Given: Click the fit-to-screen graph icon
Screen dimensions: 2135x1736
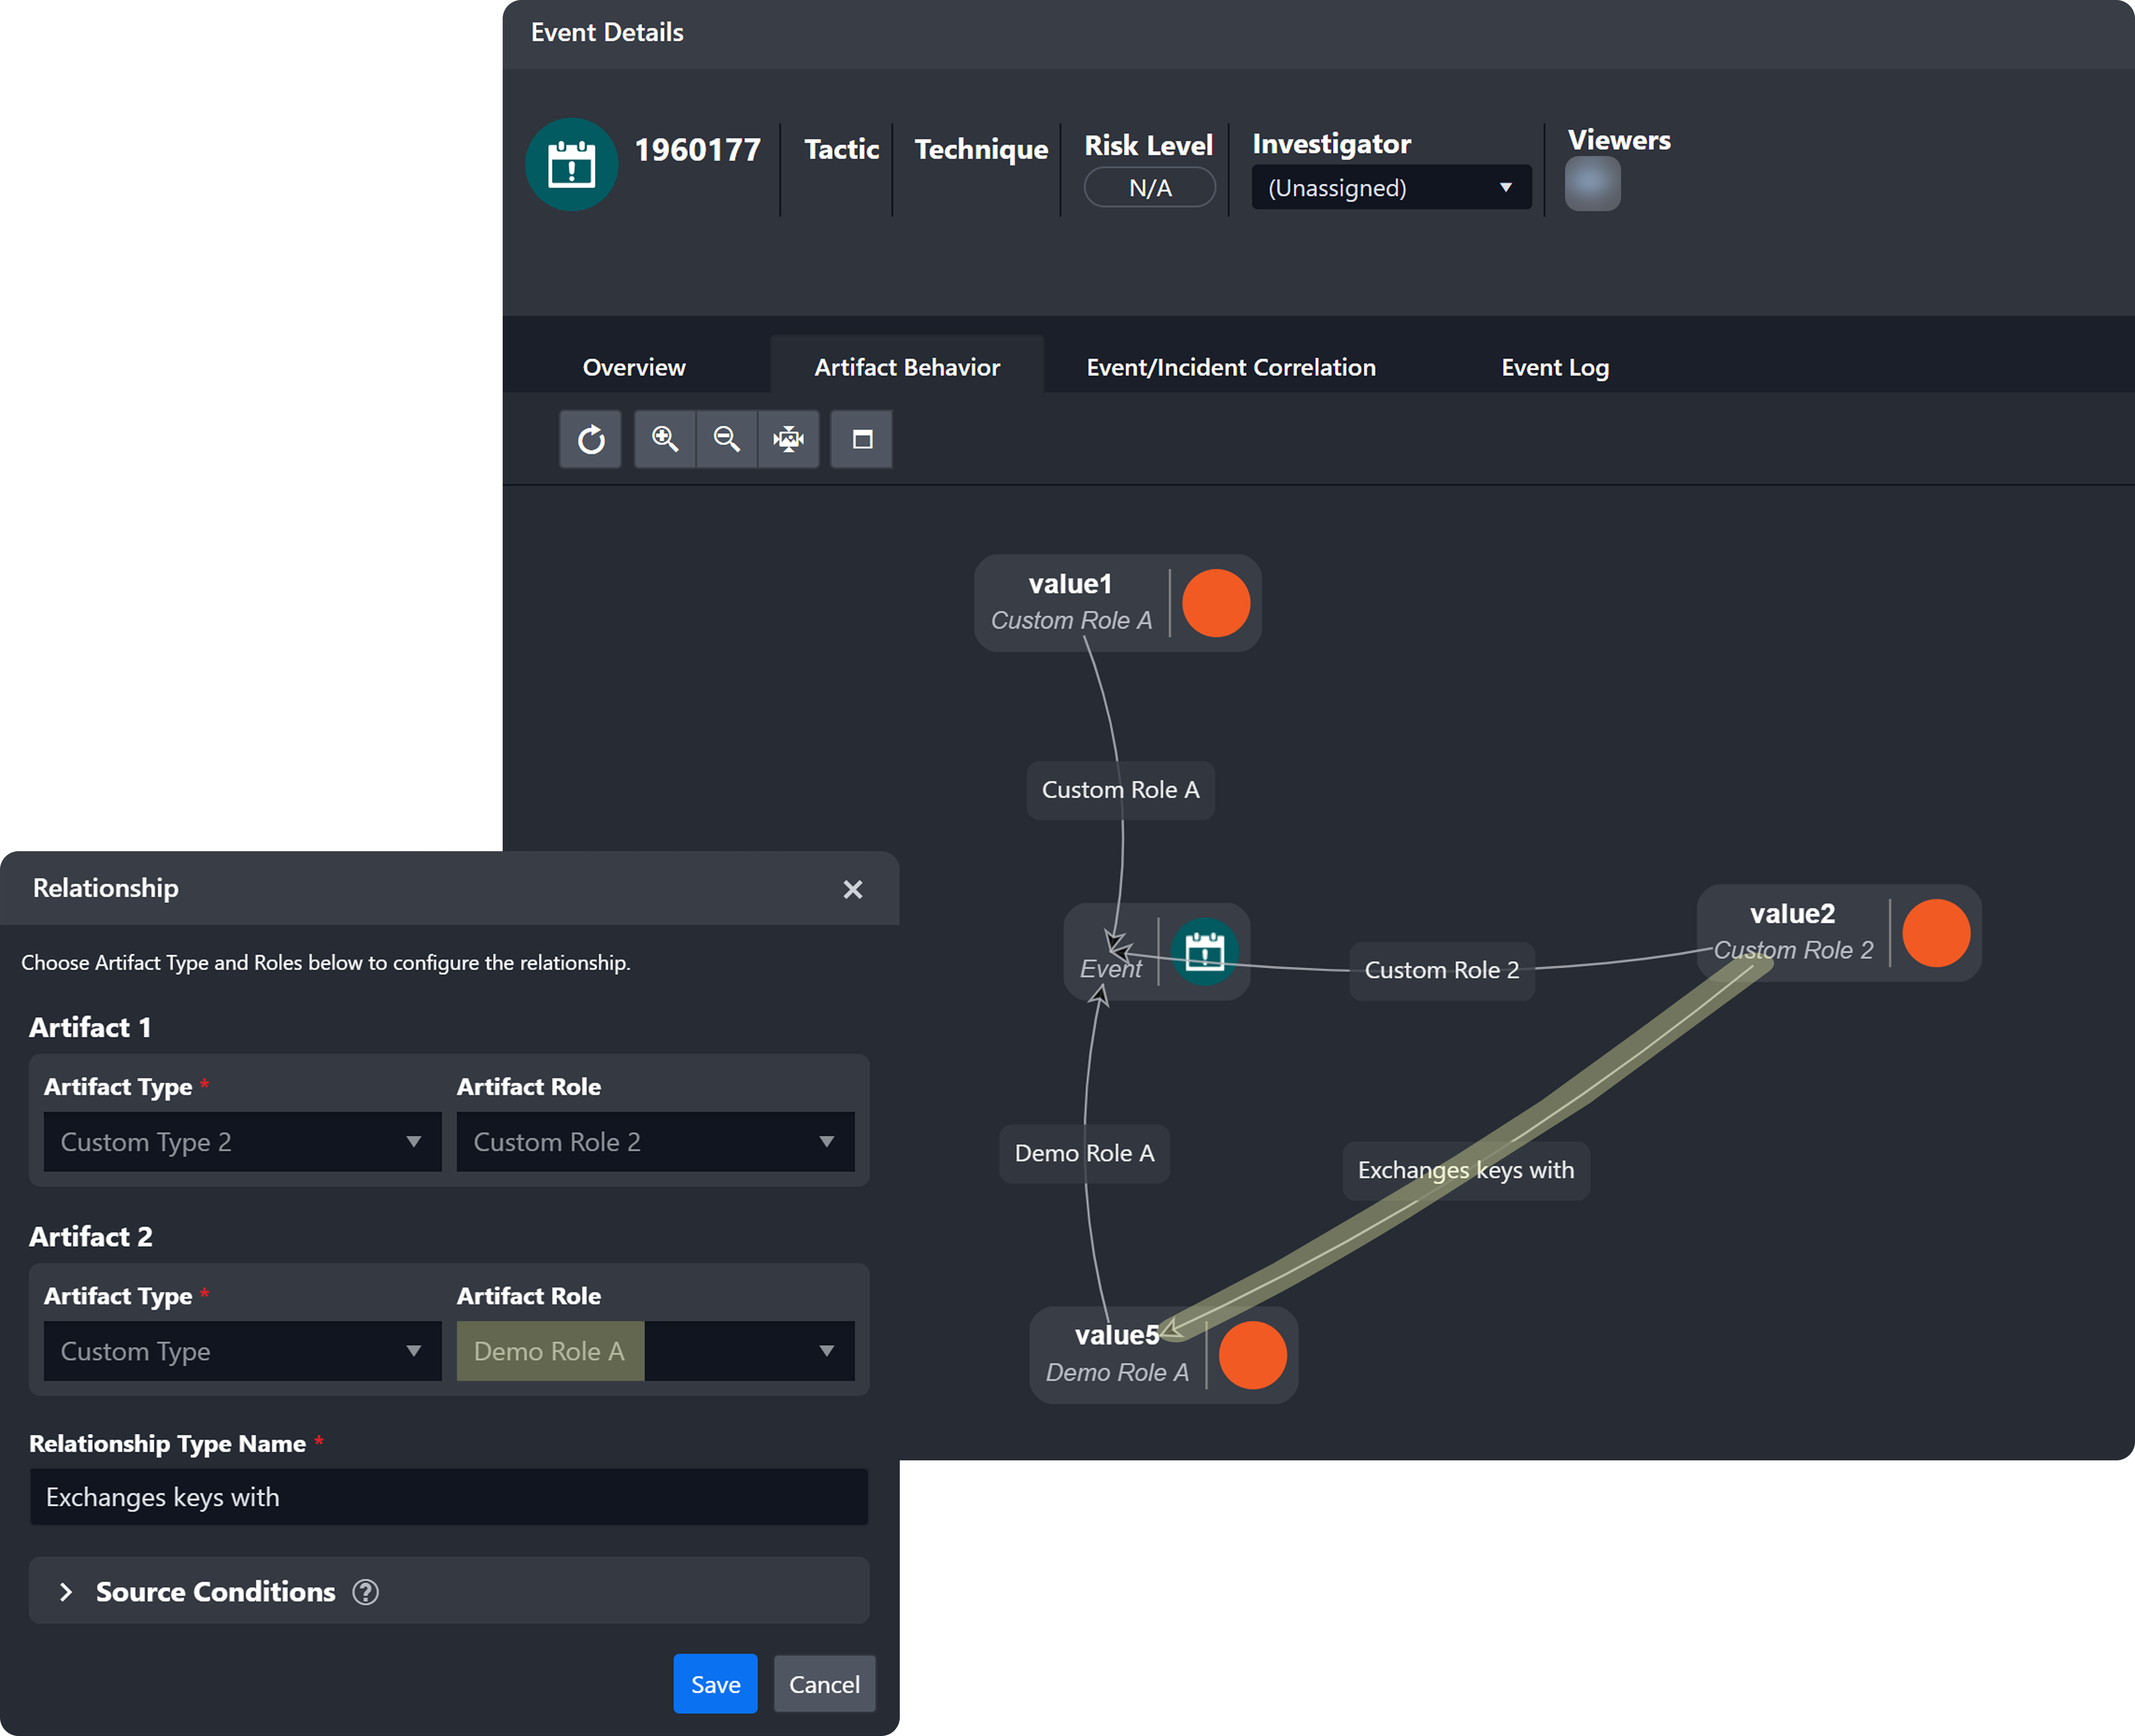Looking at the screenshot, I should click(789, 439).
